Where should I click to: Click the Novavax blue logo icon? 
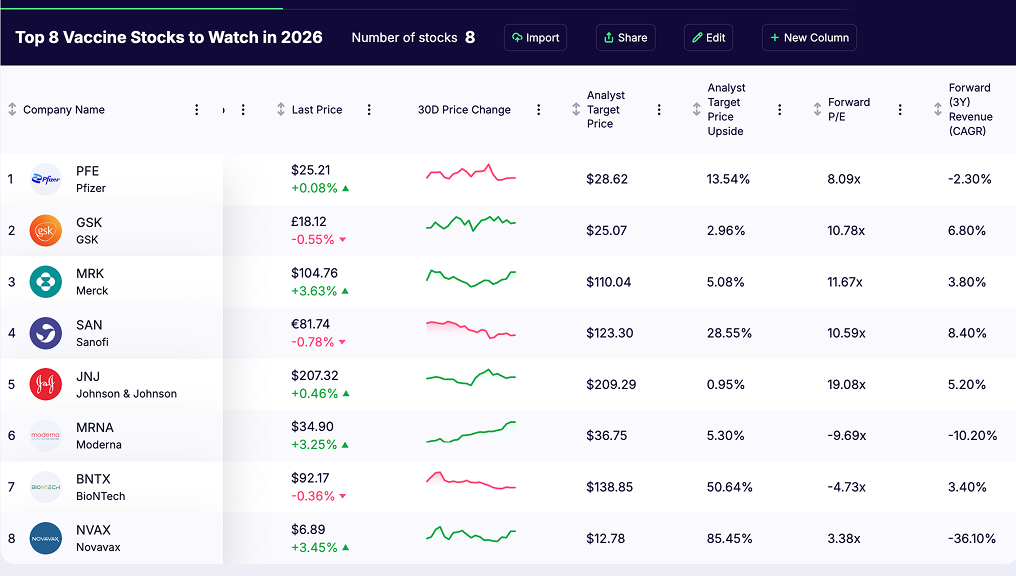point(46,538)
